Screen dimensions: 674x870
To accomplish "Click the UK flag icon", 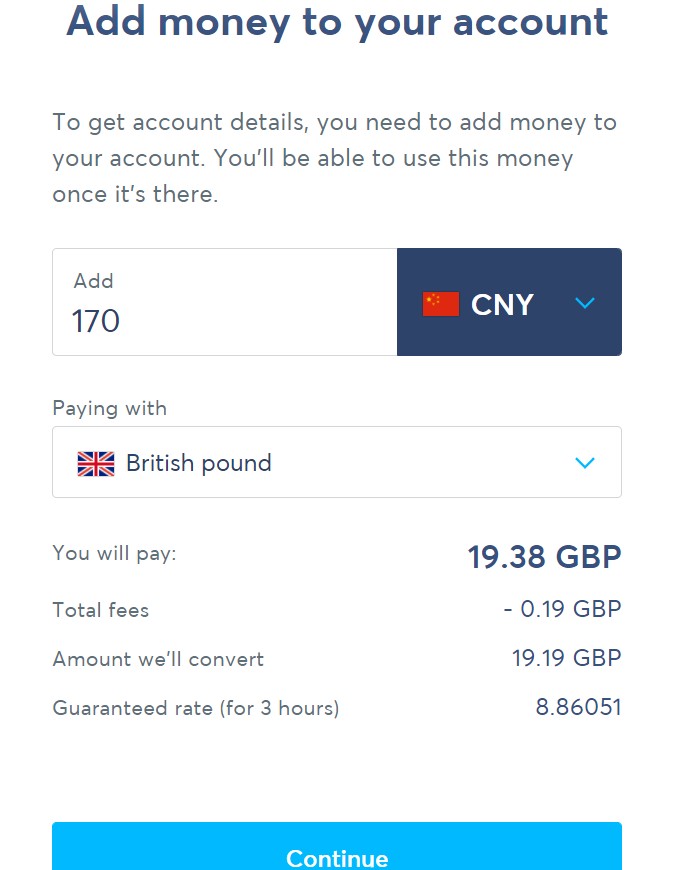I will [x=96, y=463].
